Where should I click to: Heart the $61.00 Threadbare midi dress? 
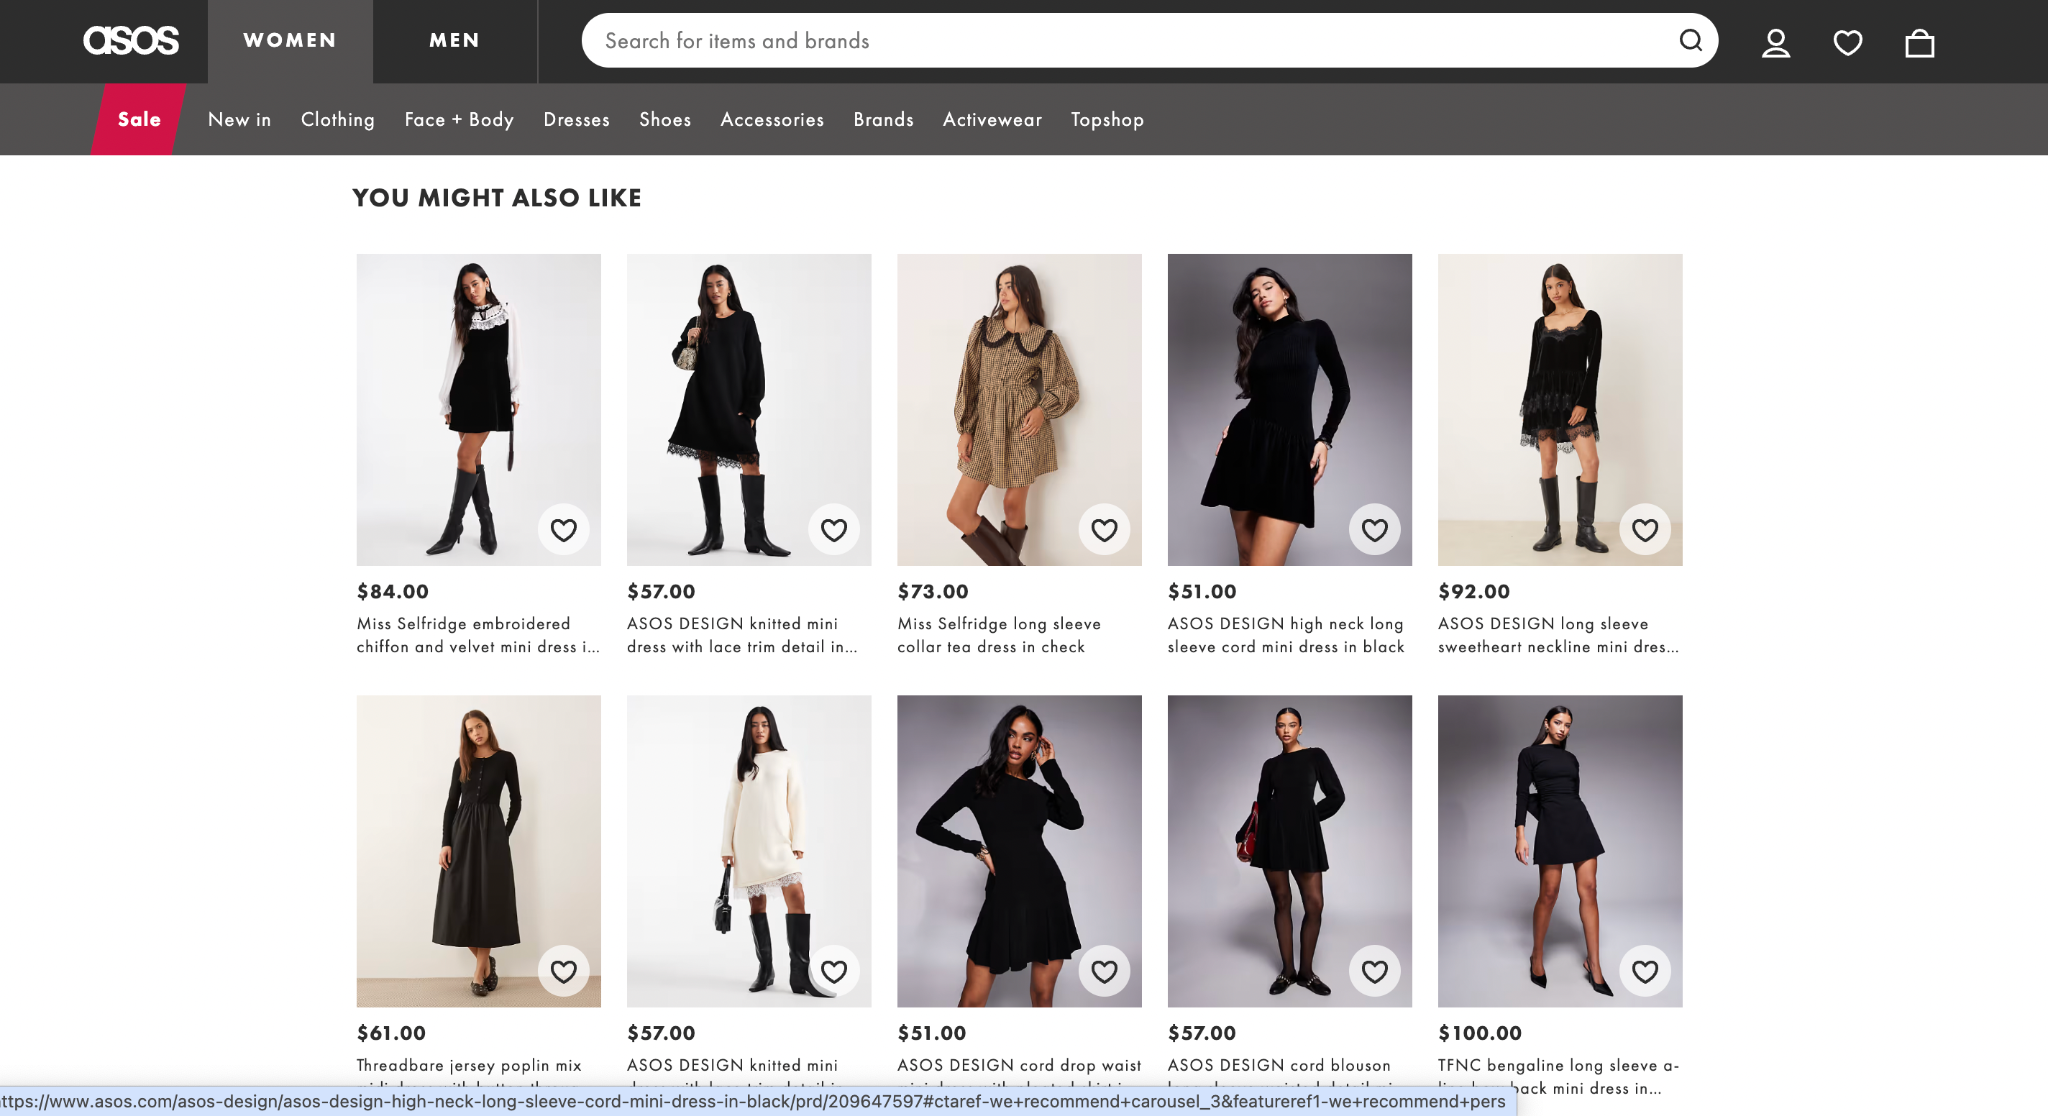click(564, 971)
